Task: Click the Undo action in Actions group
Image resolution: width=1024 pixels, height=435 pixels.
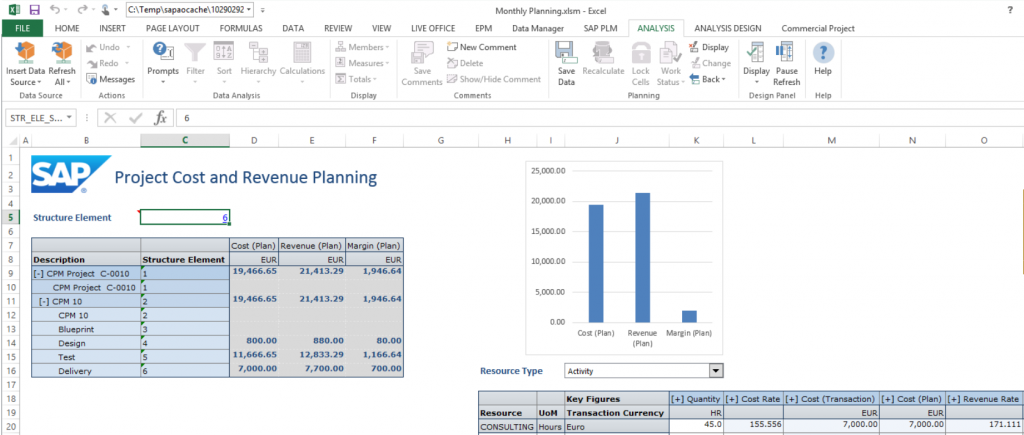Action: pyautogui.click(x=109, y=47)
